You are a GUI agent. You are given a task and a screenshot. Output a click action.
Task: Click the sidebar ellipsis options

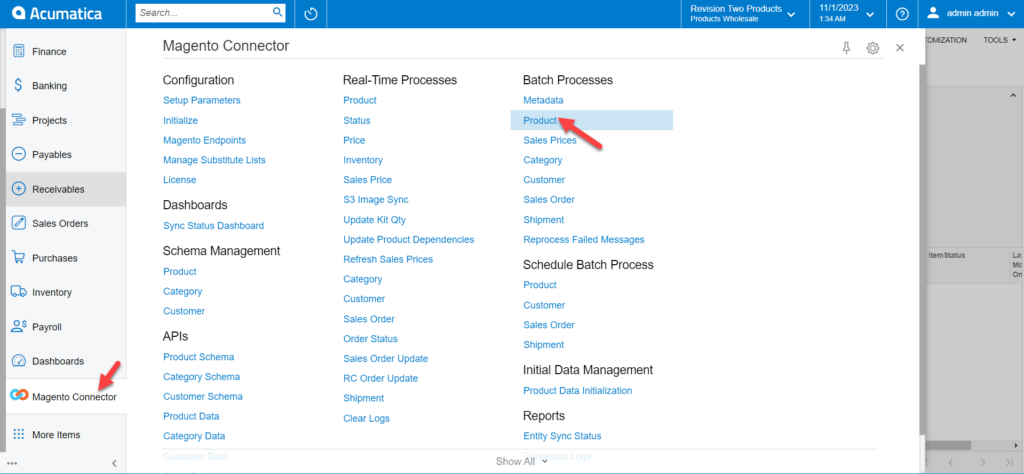tap(12, 464)
